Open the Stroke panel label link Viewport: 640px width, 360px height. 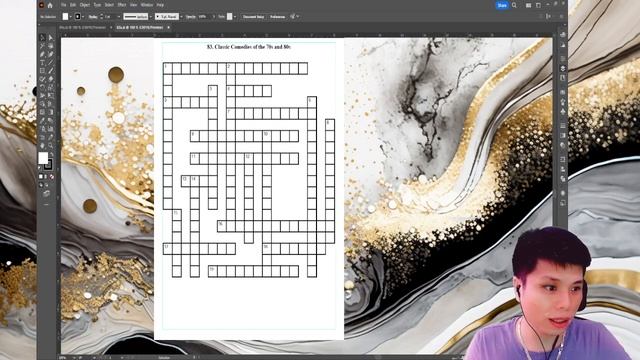[93, 17]
